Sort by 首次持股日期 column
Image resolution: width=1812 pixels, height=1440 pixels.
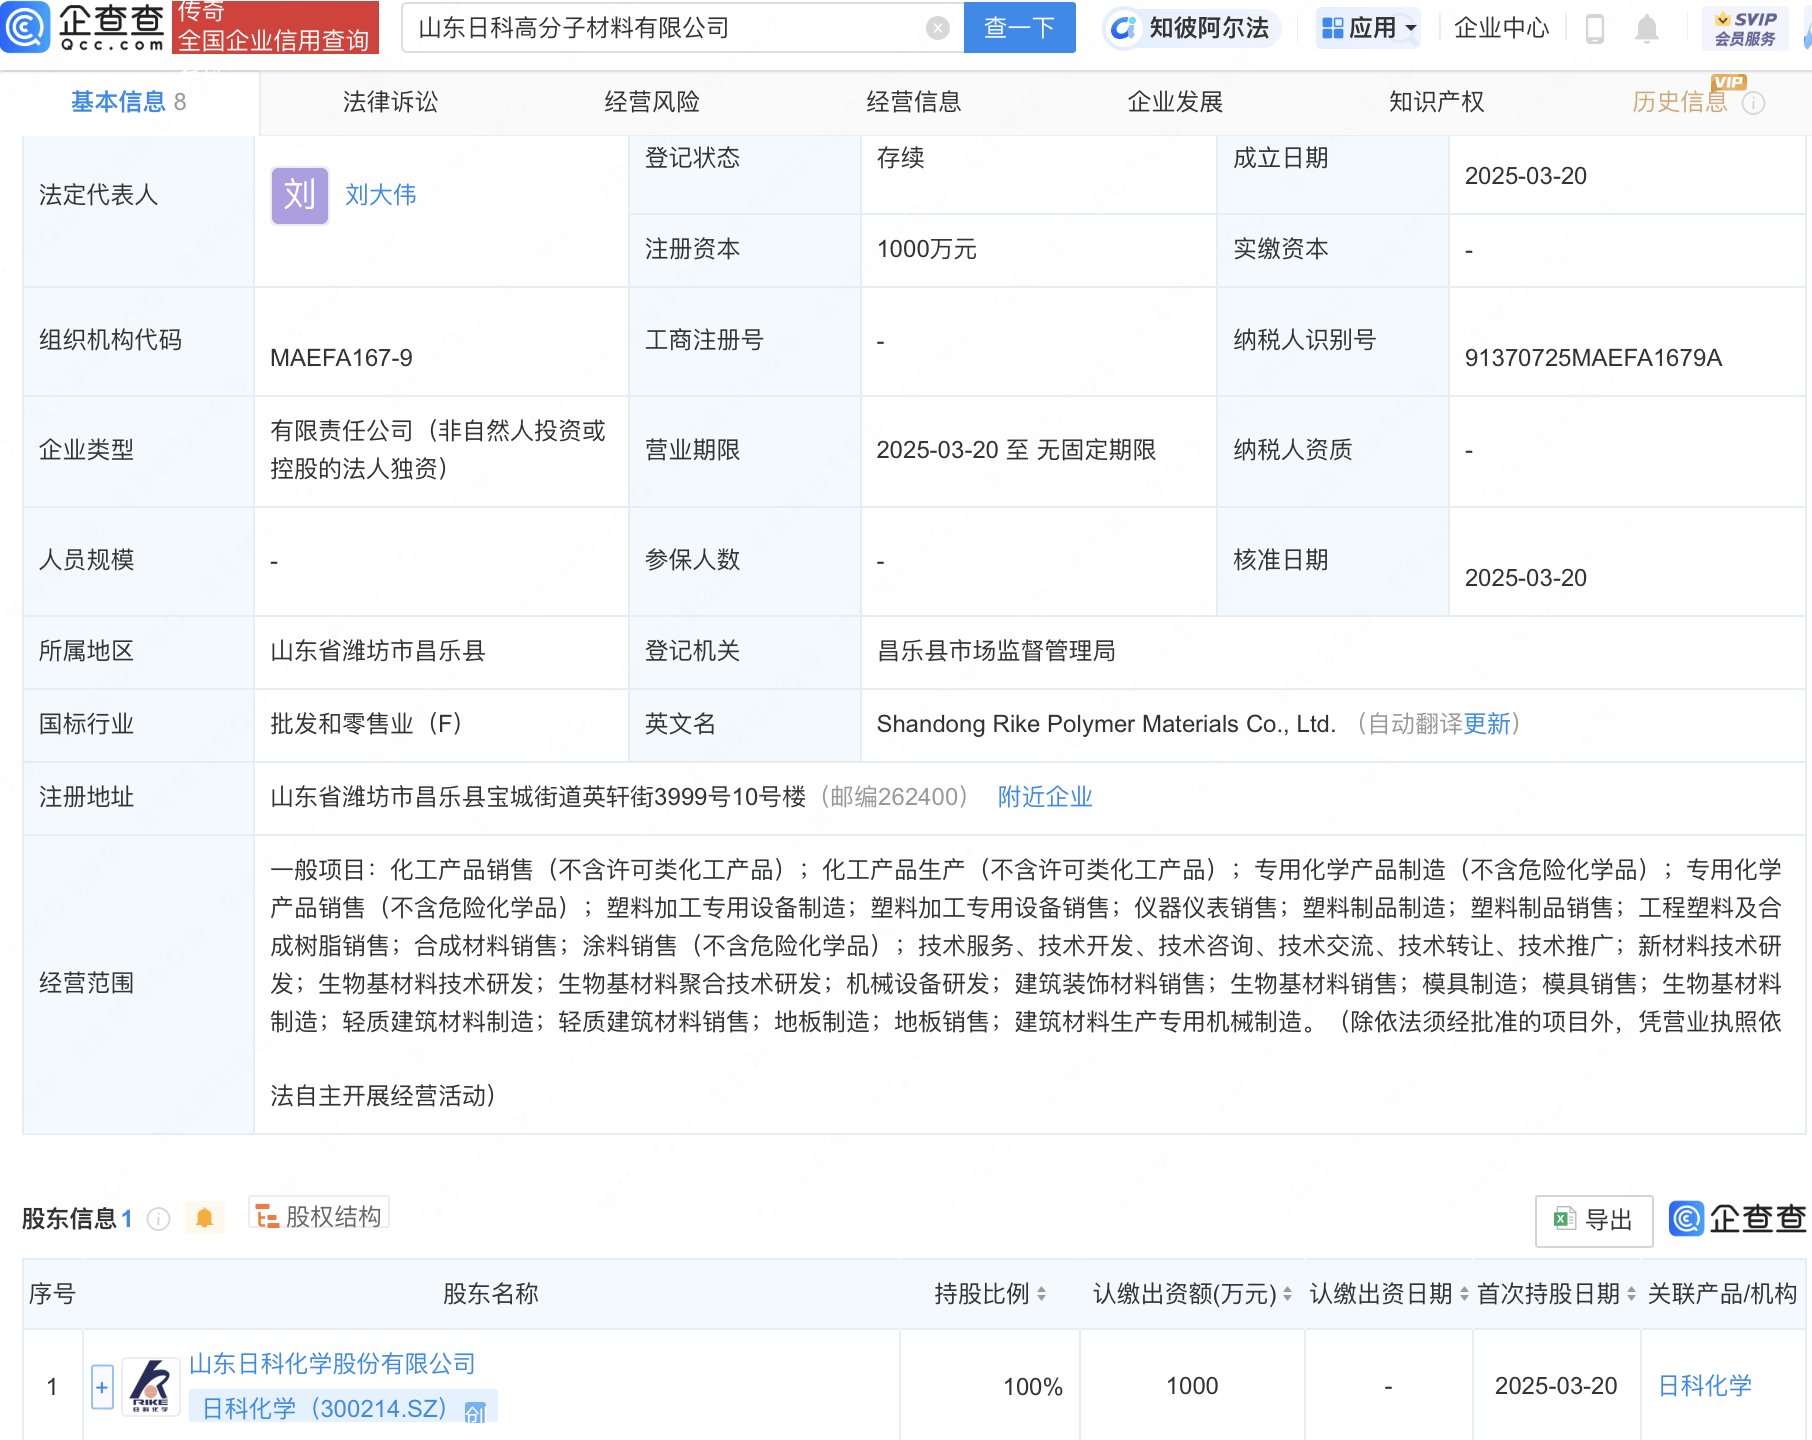[x=1631, y=1294]
